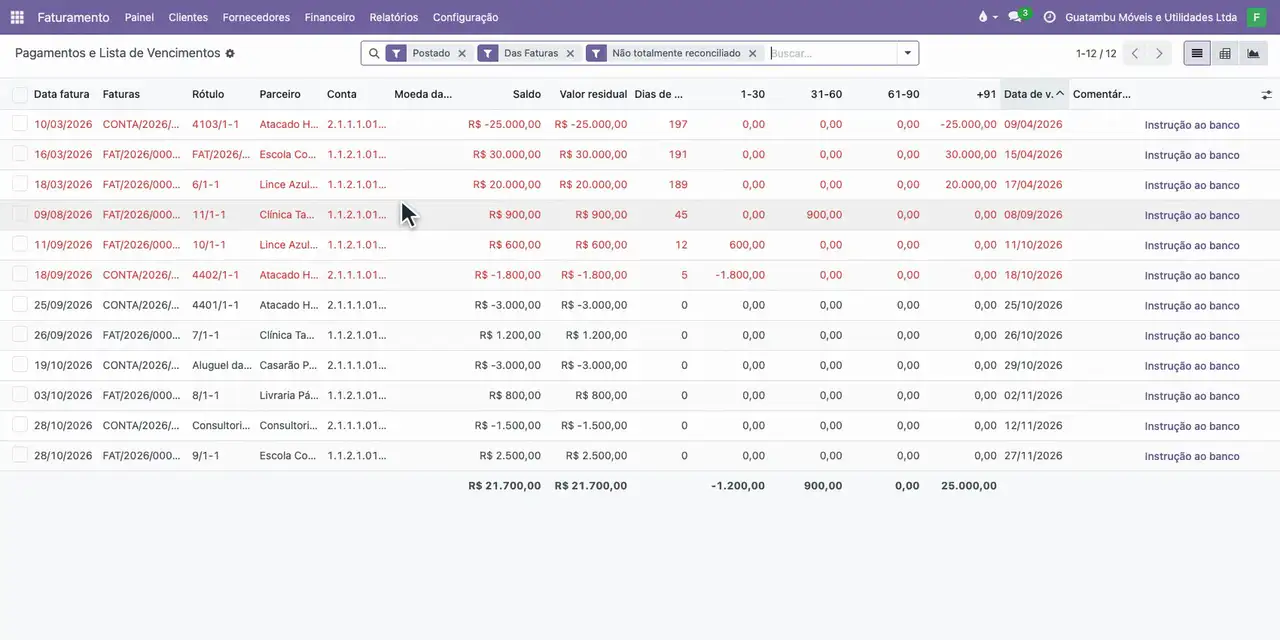Focus the Buscar search input
Image resolution: width=1280 pixels, height=640 pixels.
pyautogui.click(x=832, y=53)
